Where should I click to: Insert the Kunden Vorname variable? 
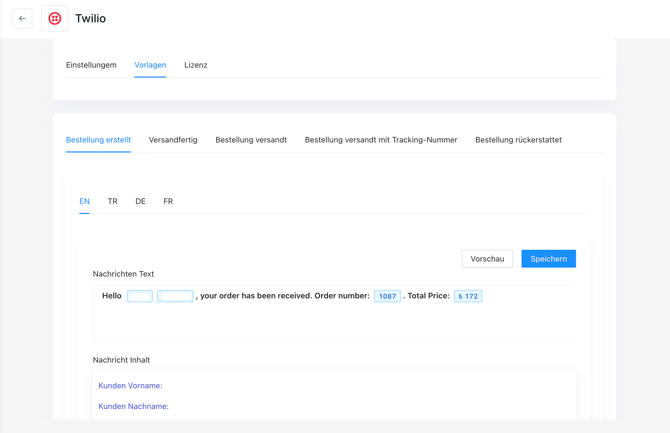coord(130,386)
